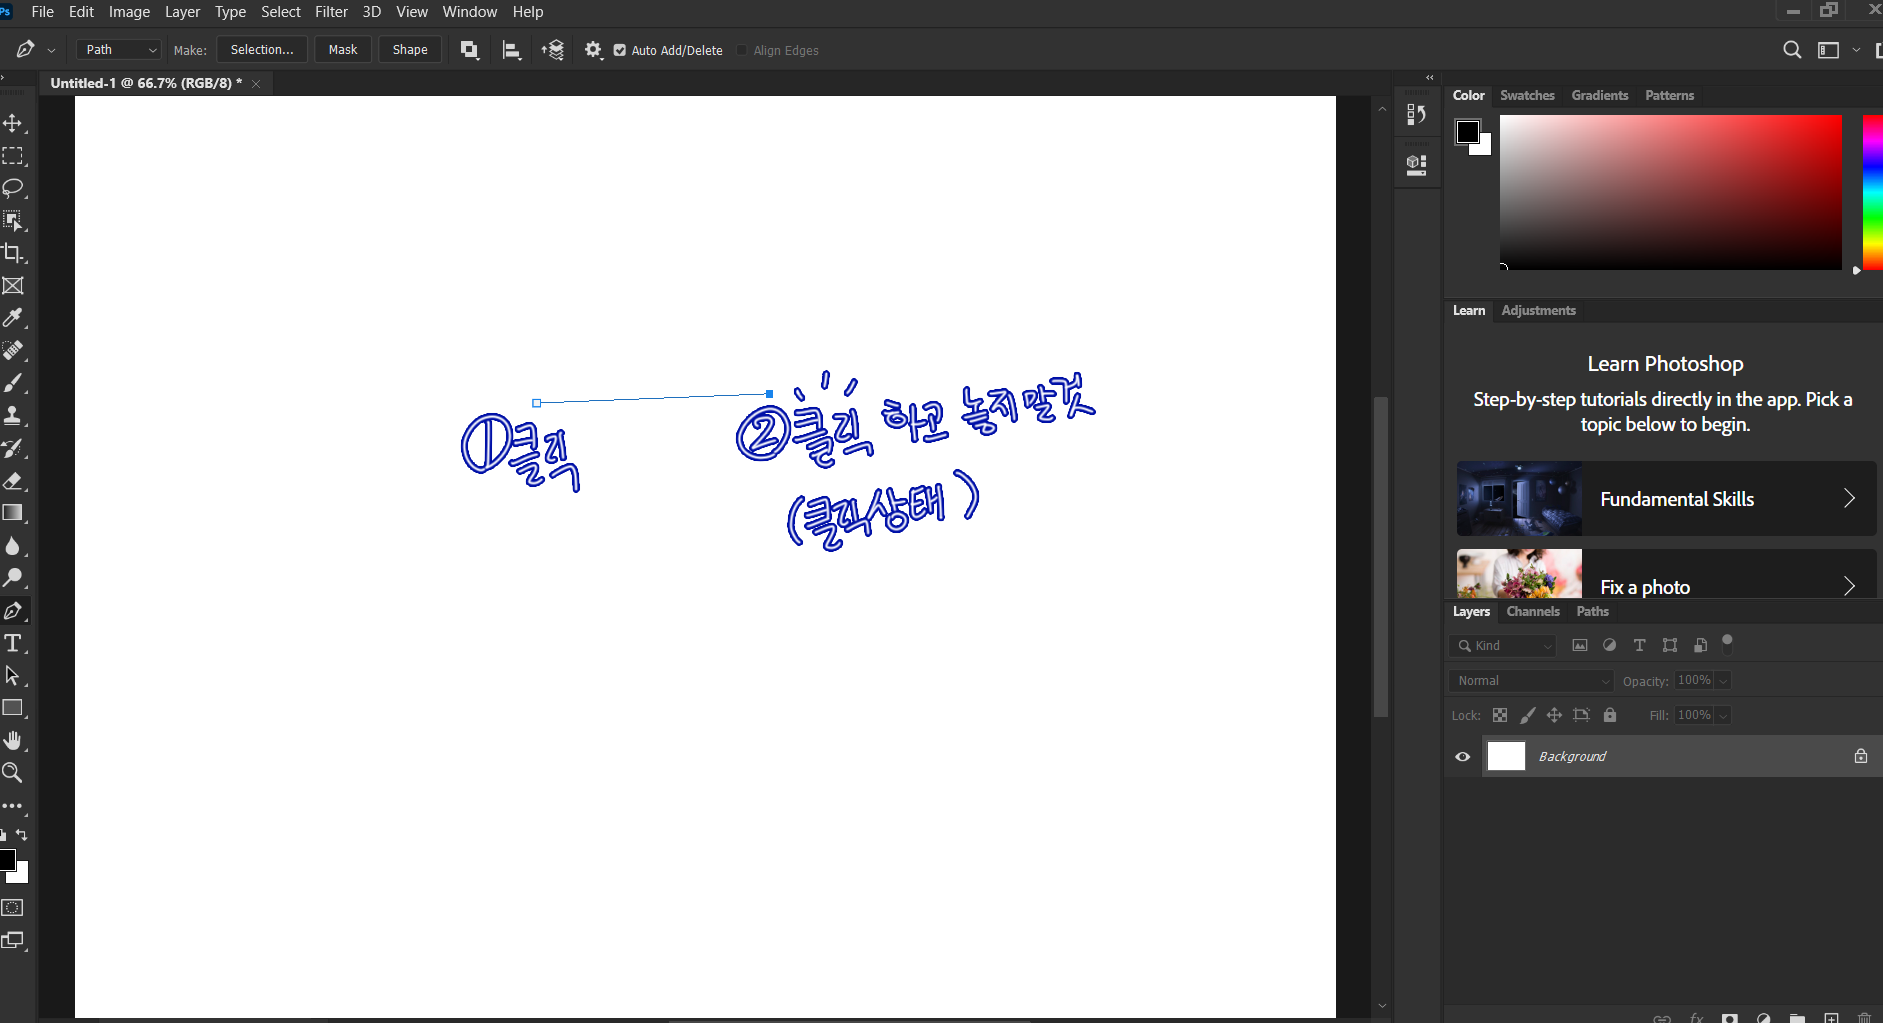Open the Filter menu
This screenshot has height=1023, width=1883.
331,12
